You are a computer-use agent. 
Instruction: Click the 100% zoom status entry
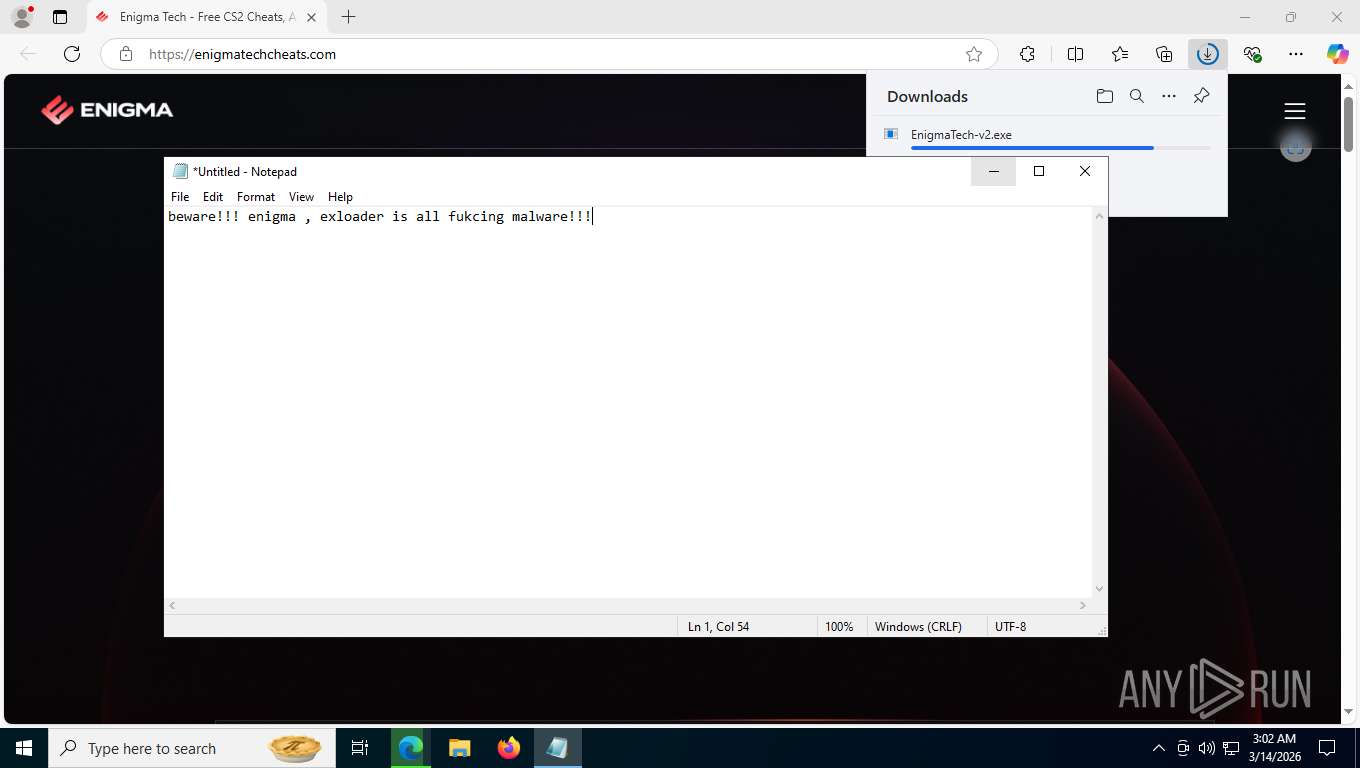pyautogui.click(x=839, y=627)
